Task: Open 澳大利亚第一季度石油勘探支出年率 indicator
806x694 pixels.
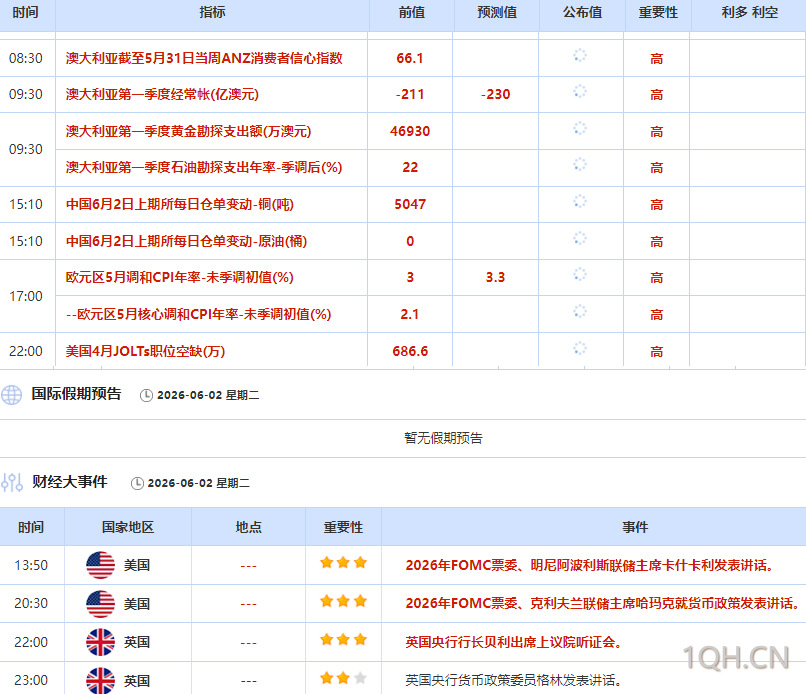Action: pos(204,167)
